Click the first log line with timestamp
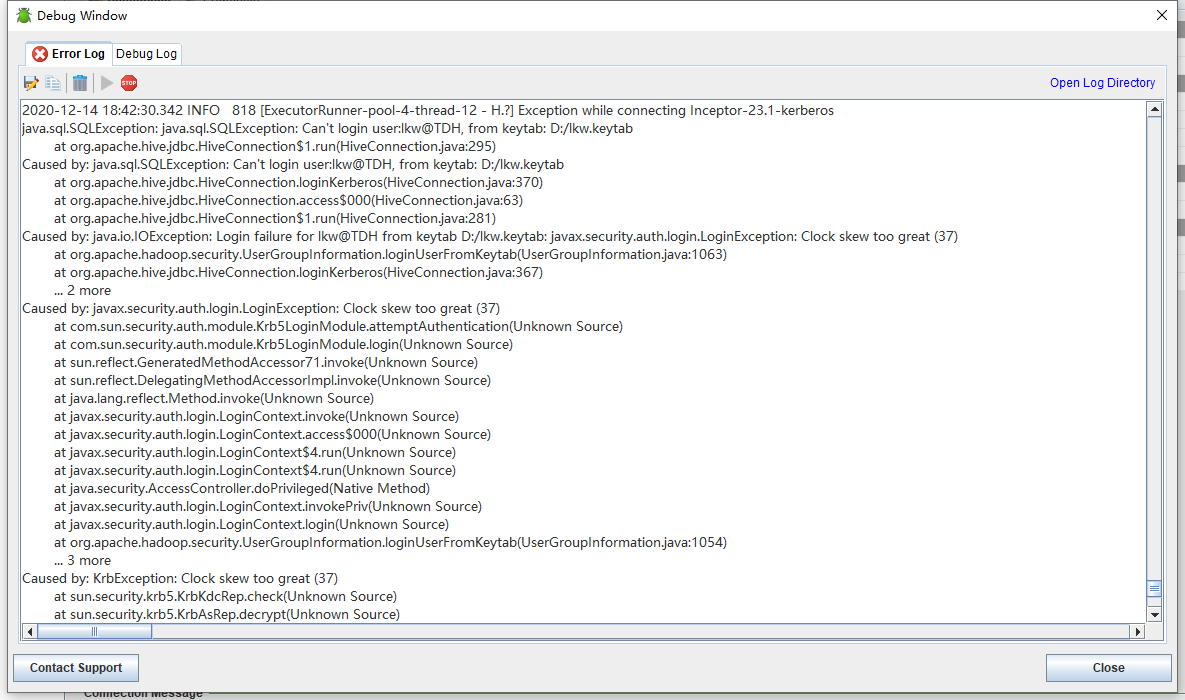Image resolution: width=1185 pixels, height=700 pixels. pos(427,110)
